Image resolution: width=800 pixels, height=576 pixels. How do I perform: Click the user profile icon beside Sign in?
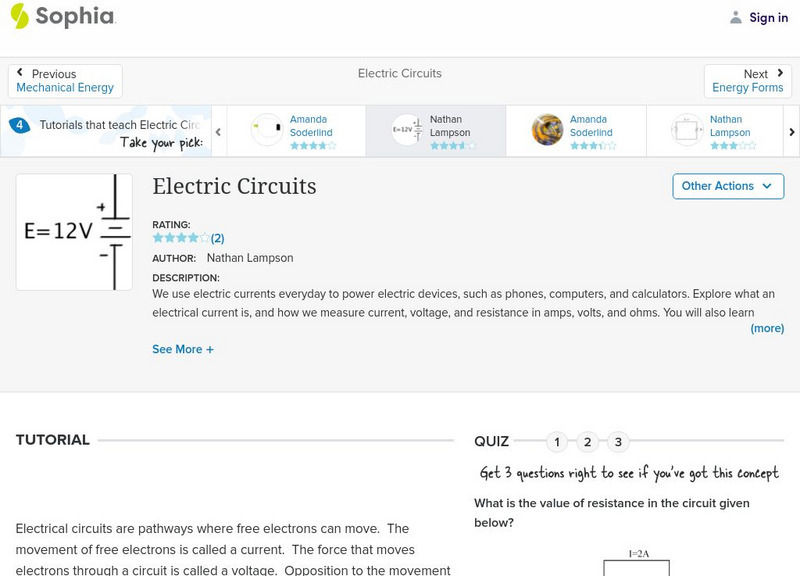point(736,17)
